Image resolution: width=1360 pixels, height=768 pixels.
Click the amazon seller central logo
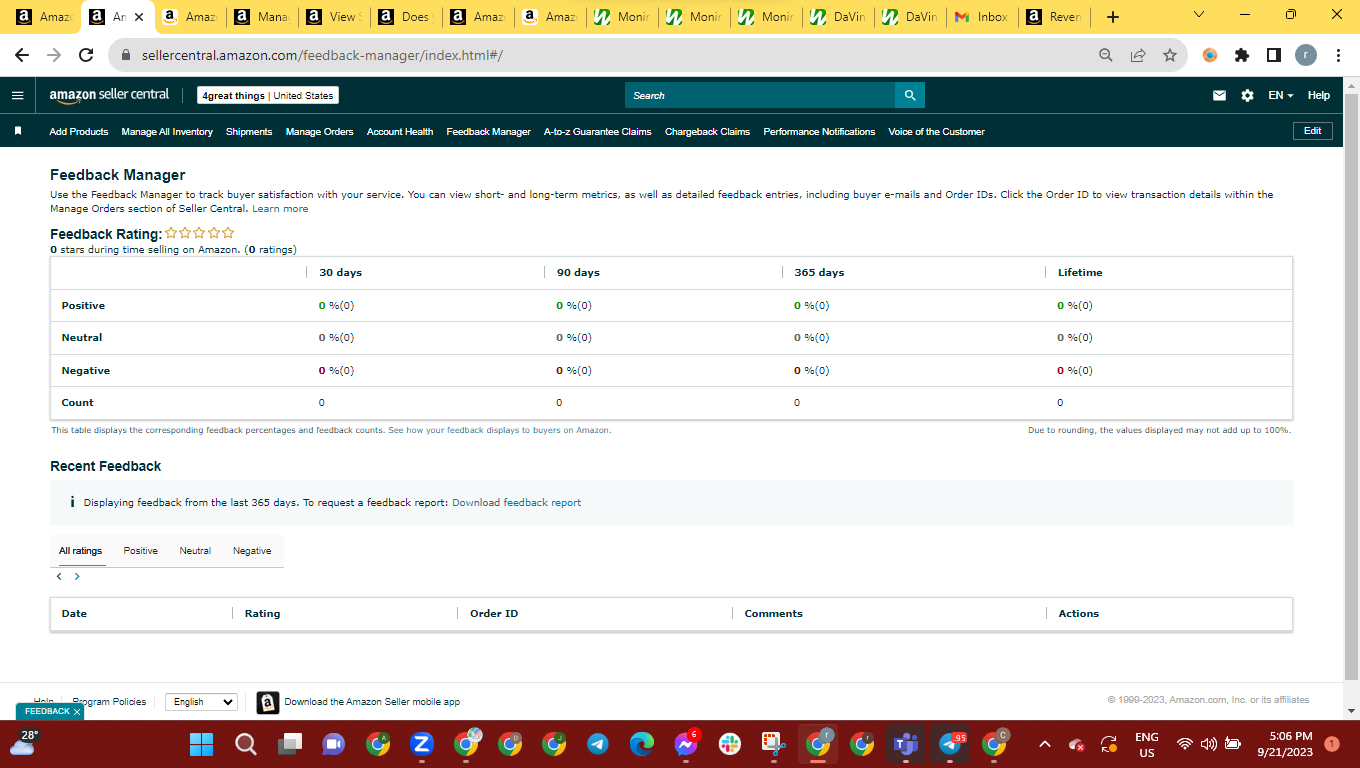[x=110, y=95]
